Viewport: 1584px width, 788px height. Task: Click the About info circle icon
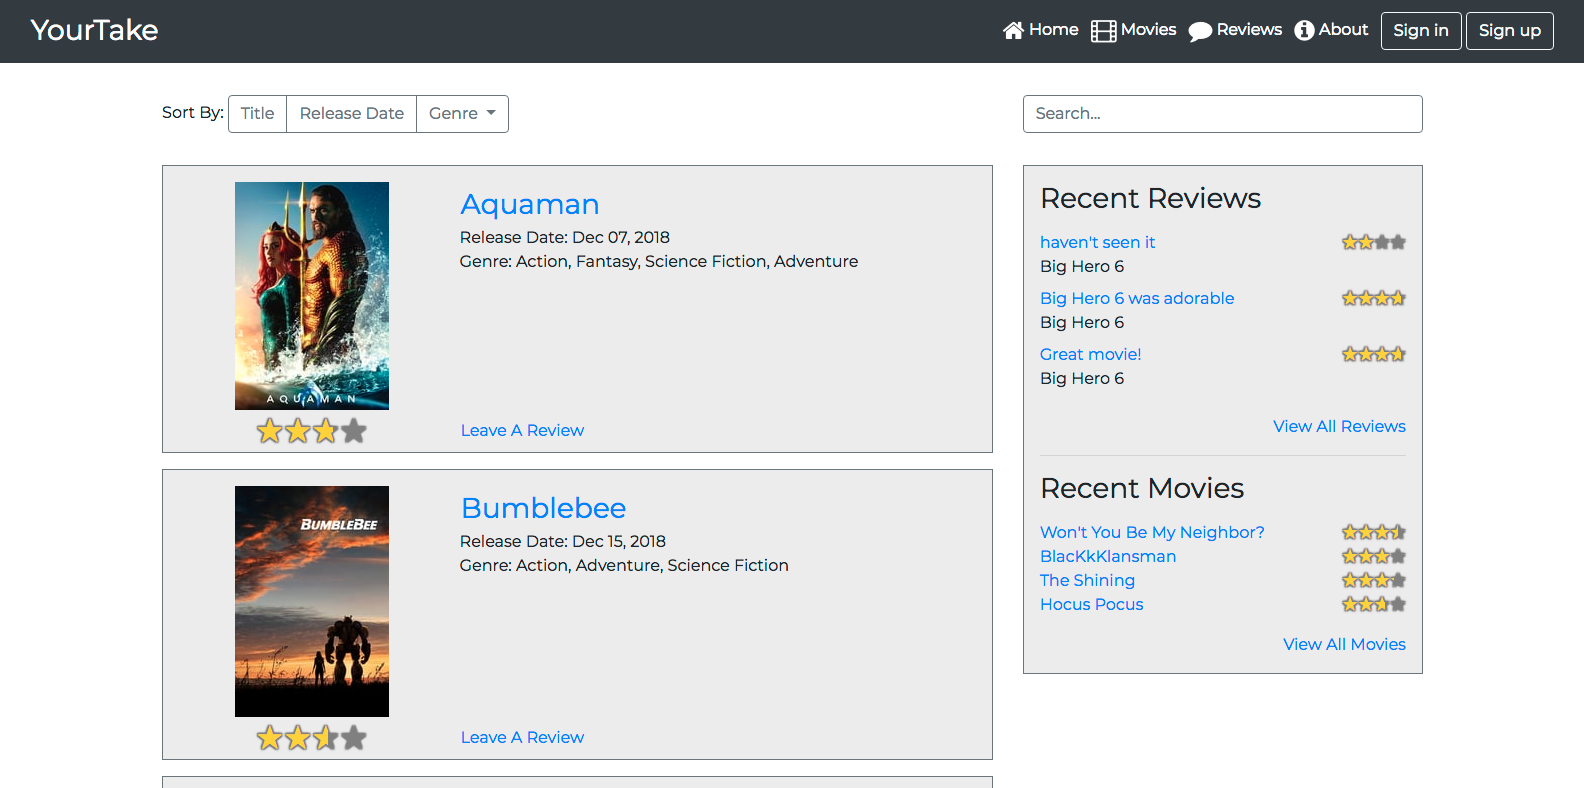click(x=1304, y=31)
